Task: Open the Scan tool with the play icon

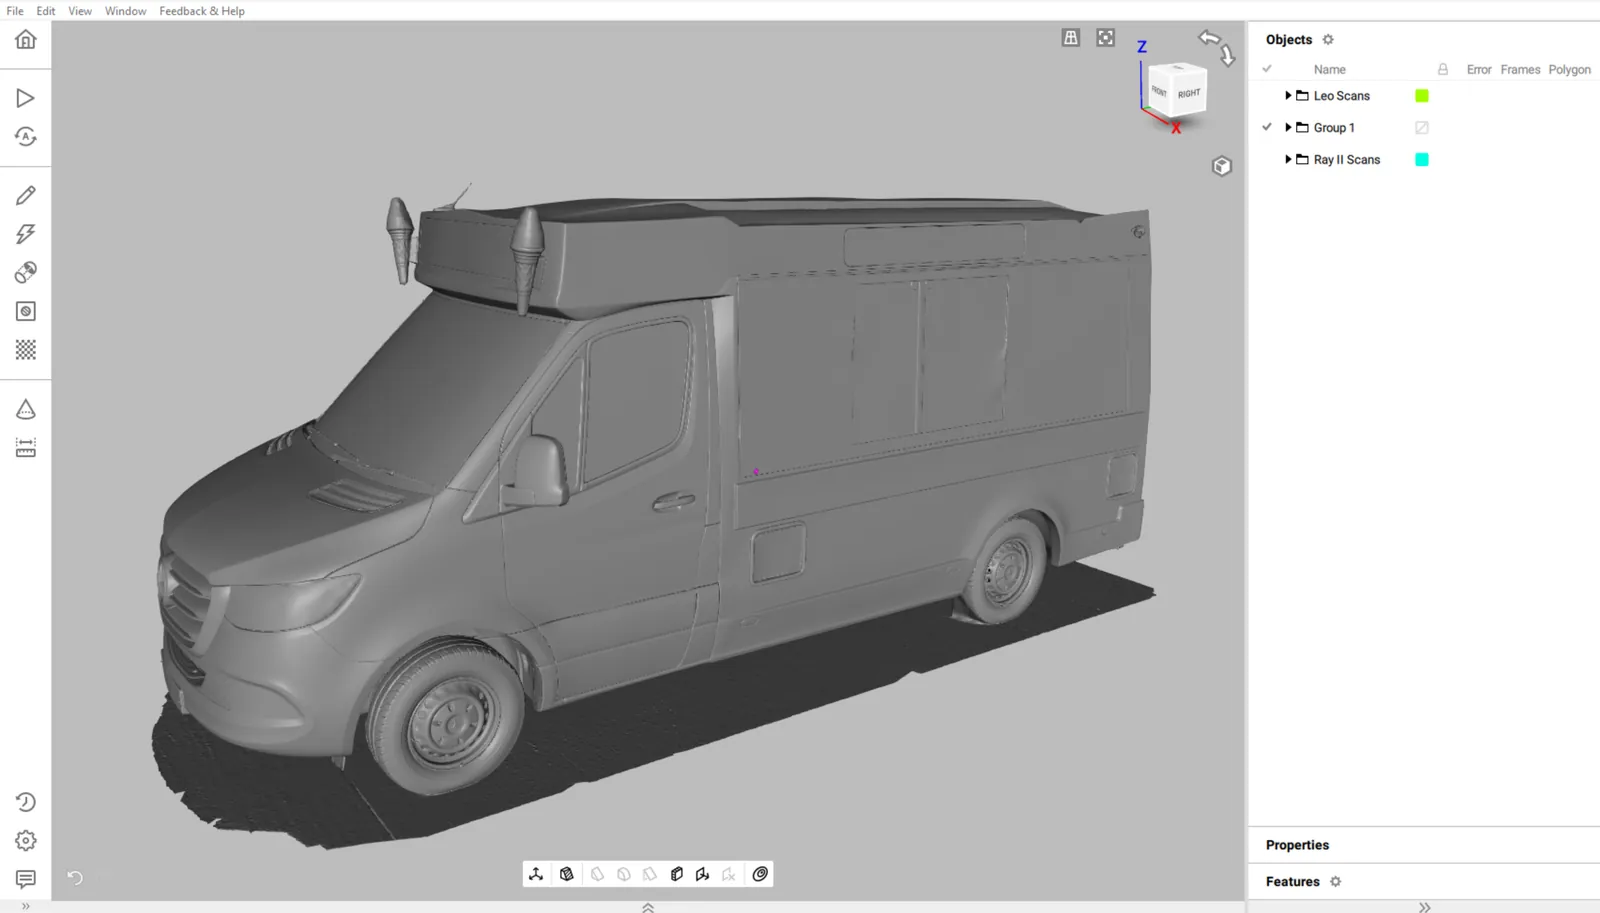Action: point(26,98)
